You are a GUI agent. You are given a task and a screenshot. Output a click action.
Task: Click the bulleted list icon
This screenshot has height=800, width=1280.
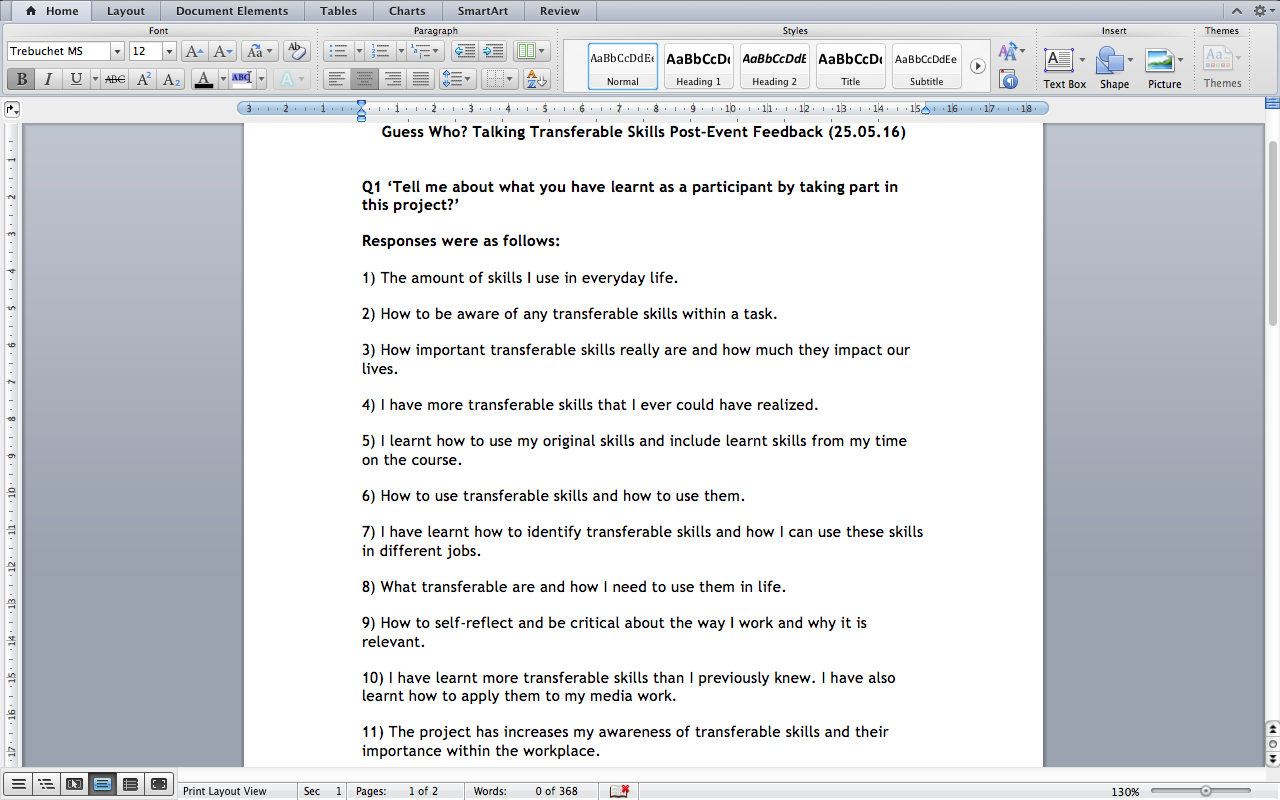[x=337, y=51]
